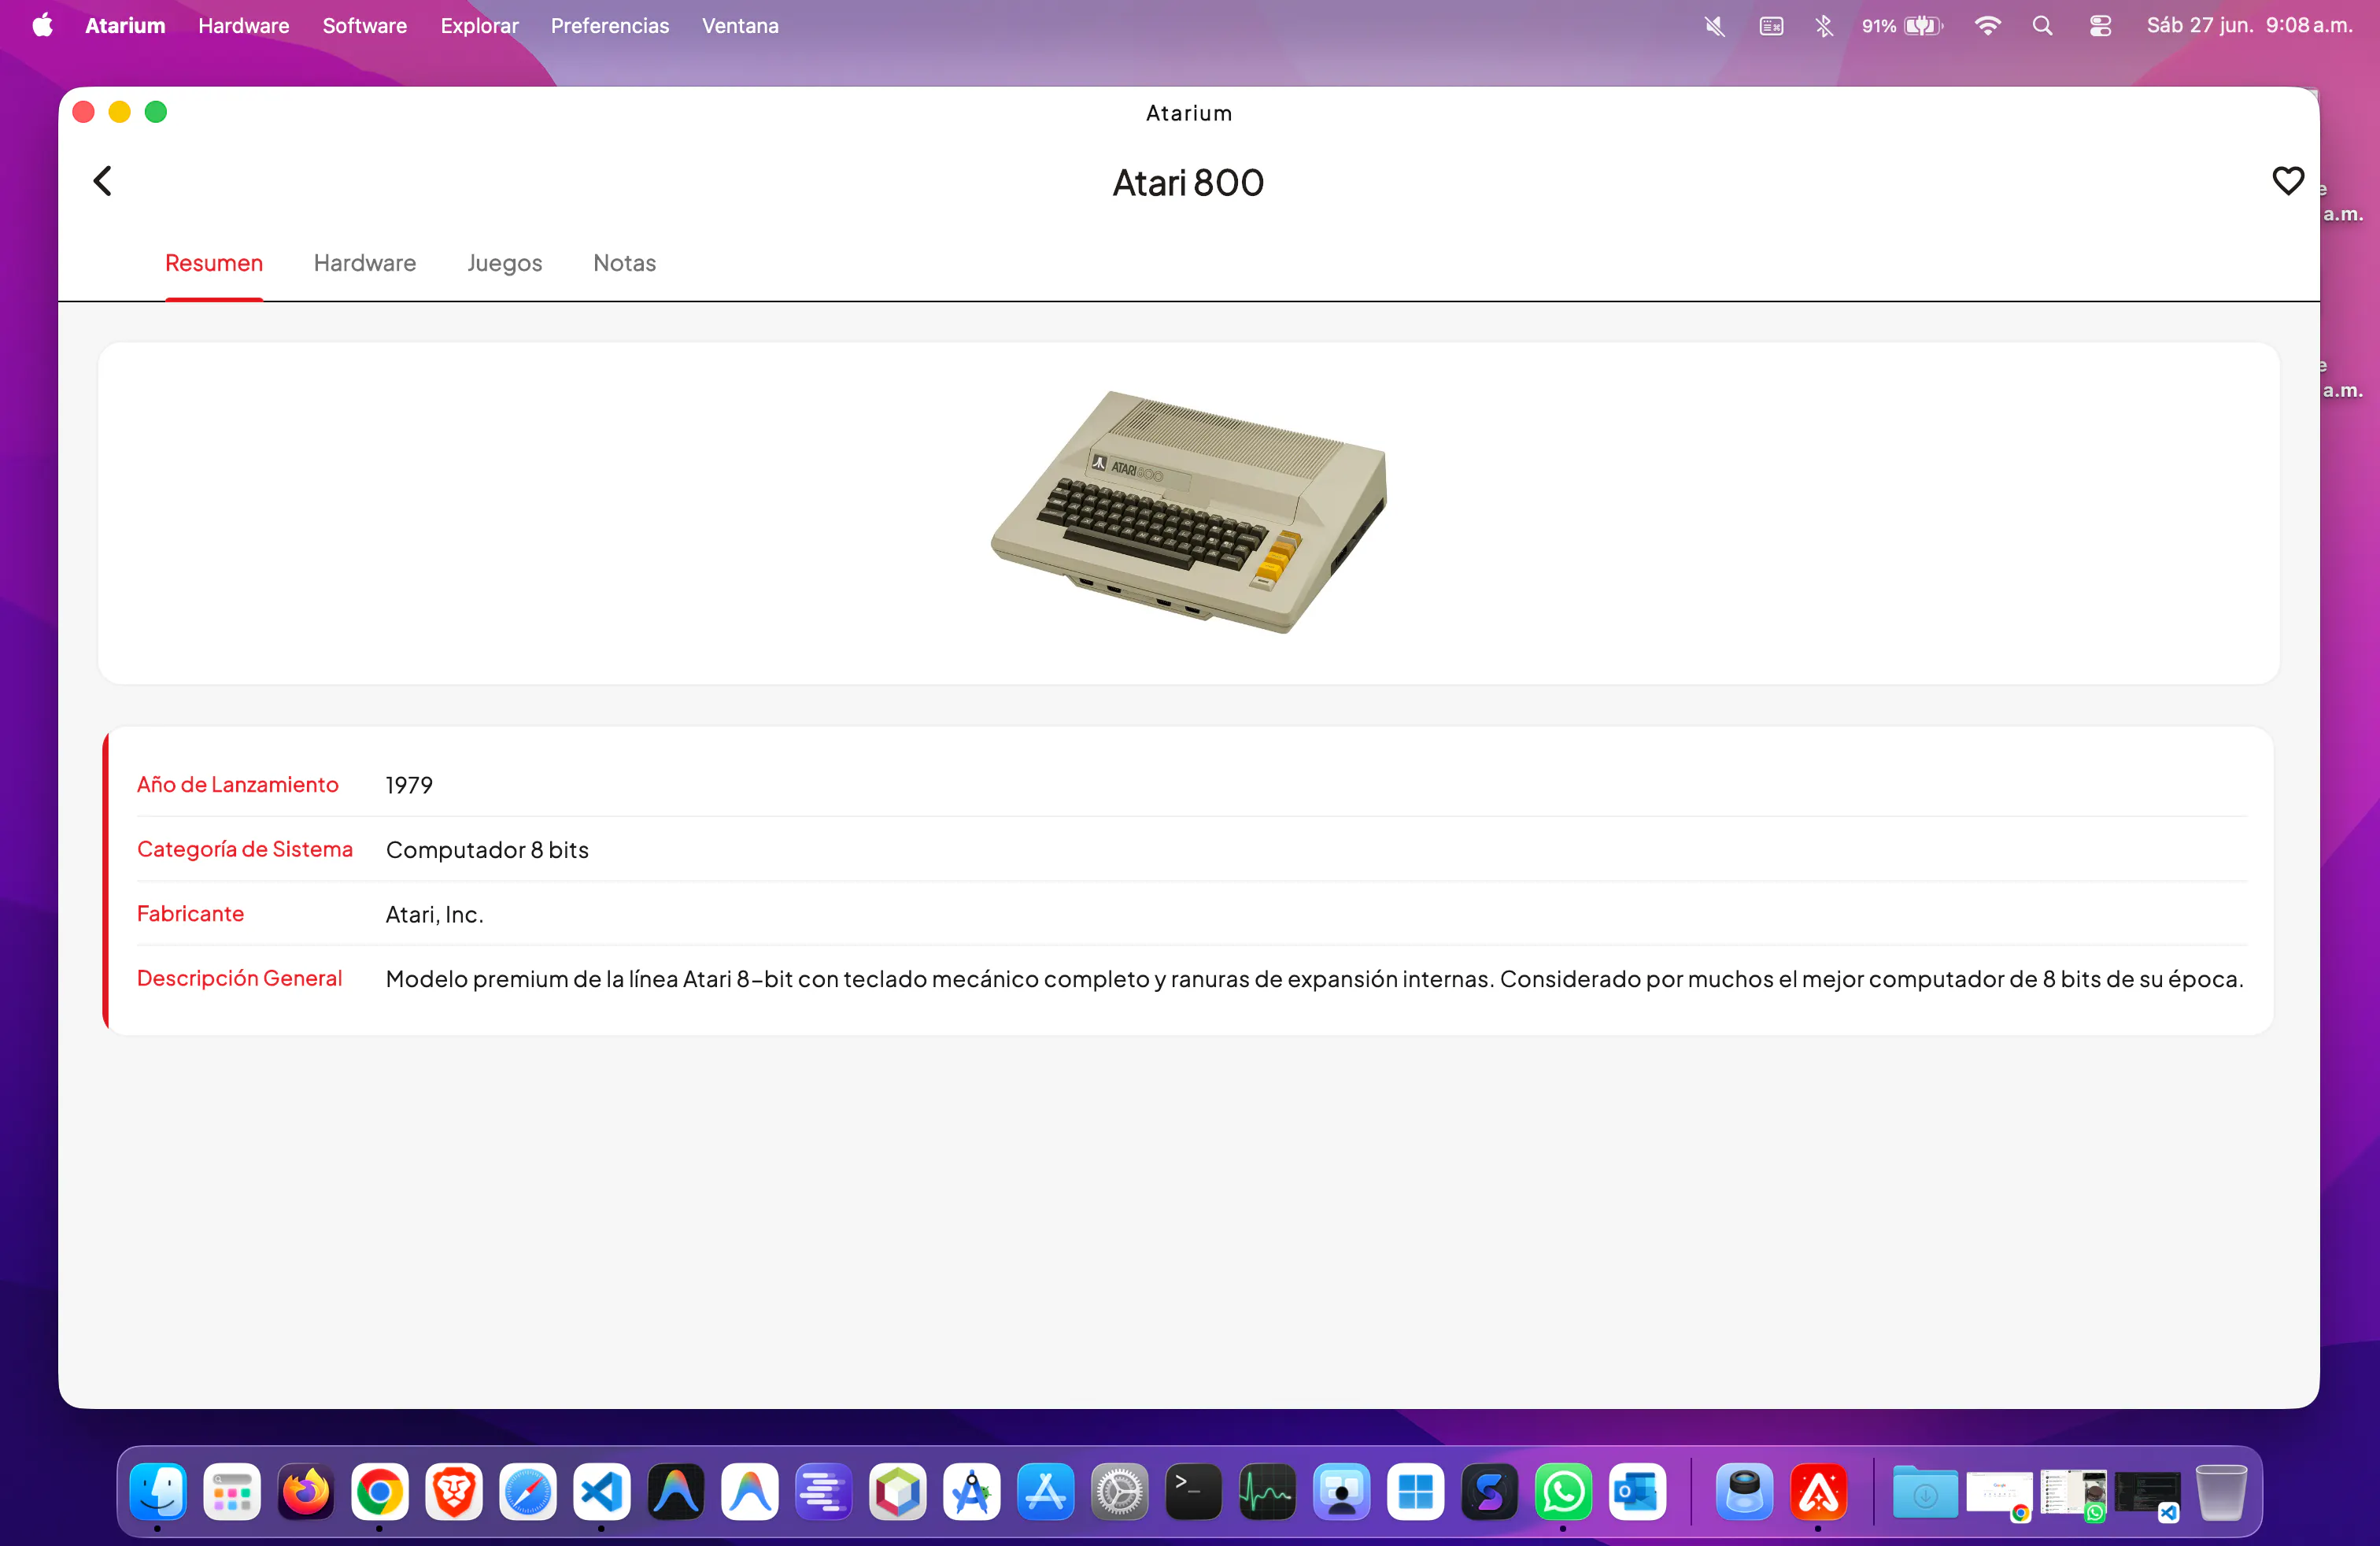Open WhatsApp from the dock
This screenshot has height=1546, width=2380.
pos(1564,1492)
